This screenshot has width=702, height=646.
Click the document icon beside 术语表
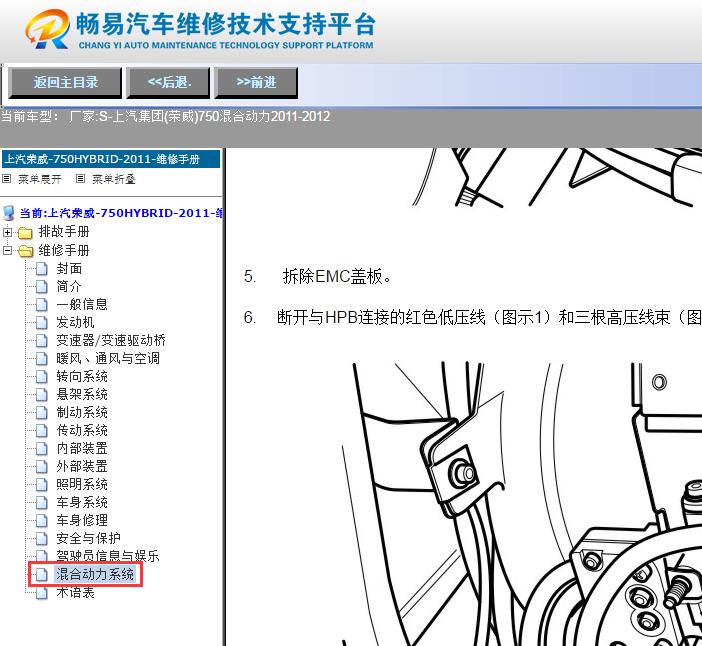(42, 593)
